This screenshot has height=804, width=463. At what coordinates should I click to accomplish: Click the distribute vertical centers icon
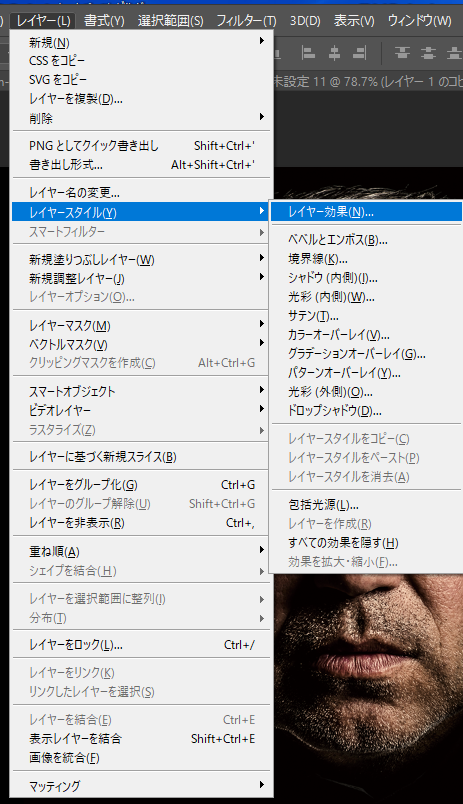428,53
